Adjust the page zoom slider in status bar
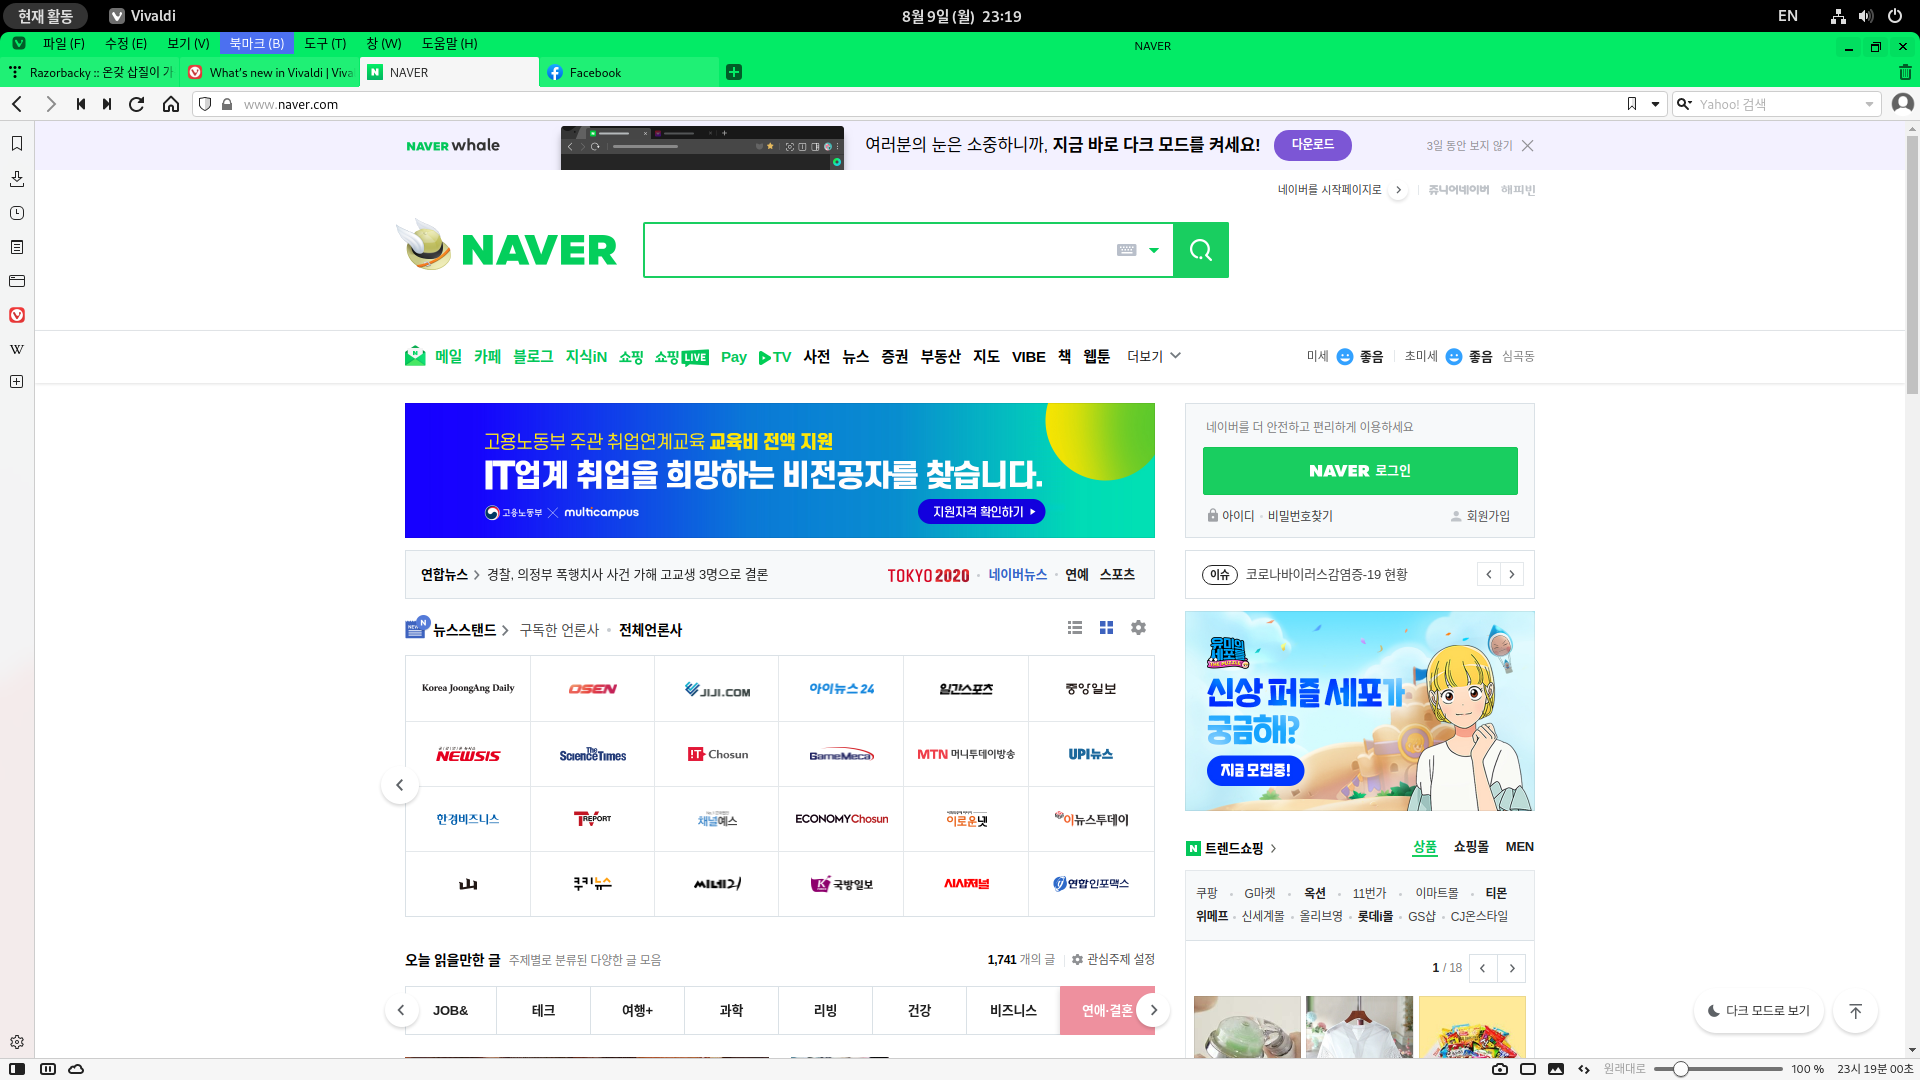Image resolution: width=1920 pixels, height=1080 pixels. point(1681,1069)
